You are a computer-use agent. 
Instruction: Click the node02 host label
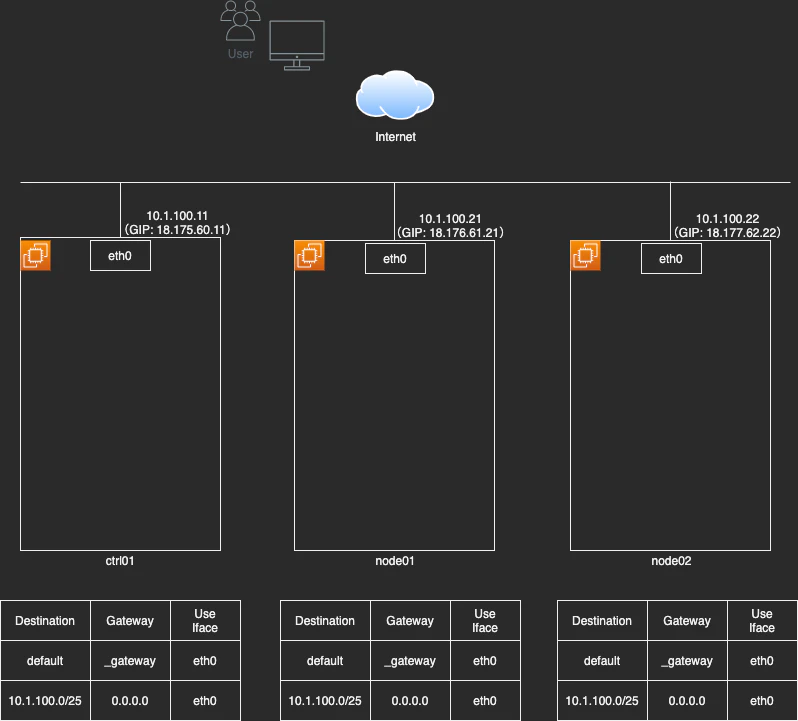671,561
